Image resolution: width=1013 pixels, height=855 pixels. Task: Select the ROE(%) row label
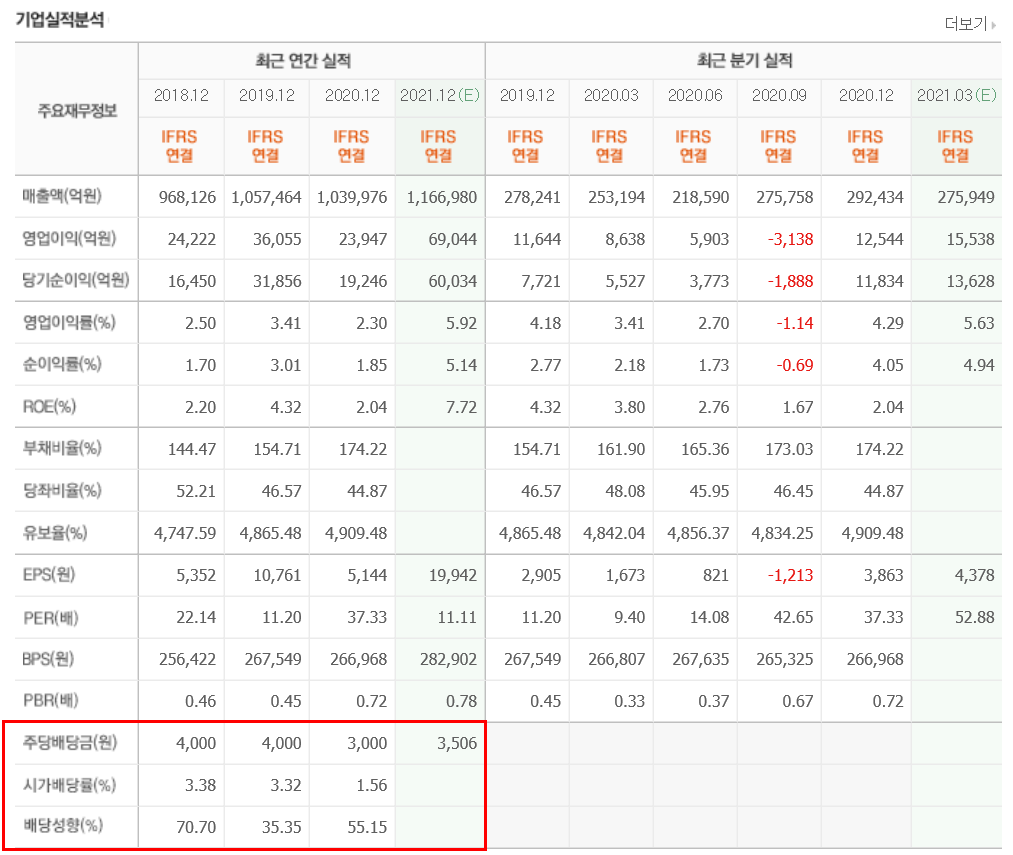click(x=49, y=406)
